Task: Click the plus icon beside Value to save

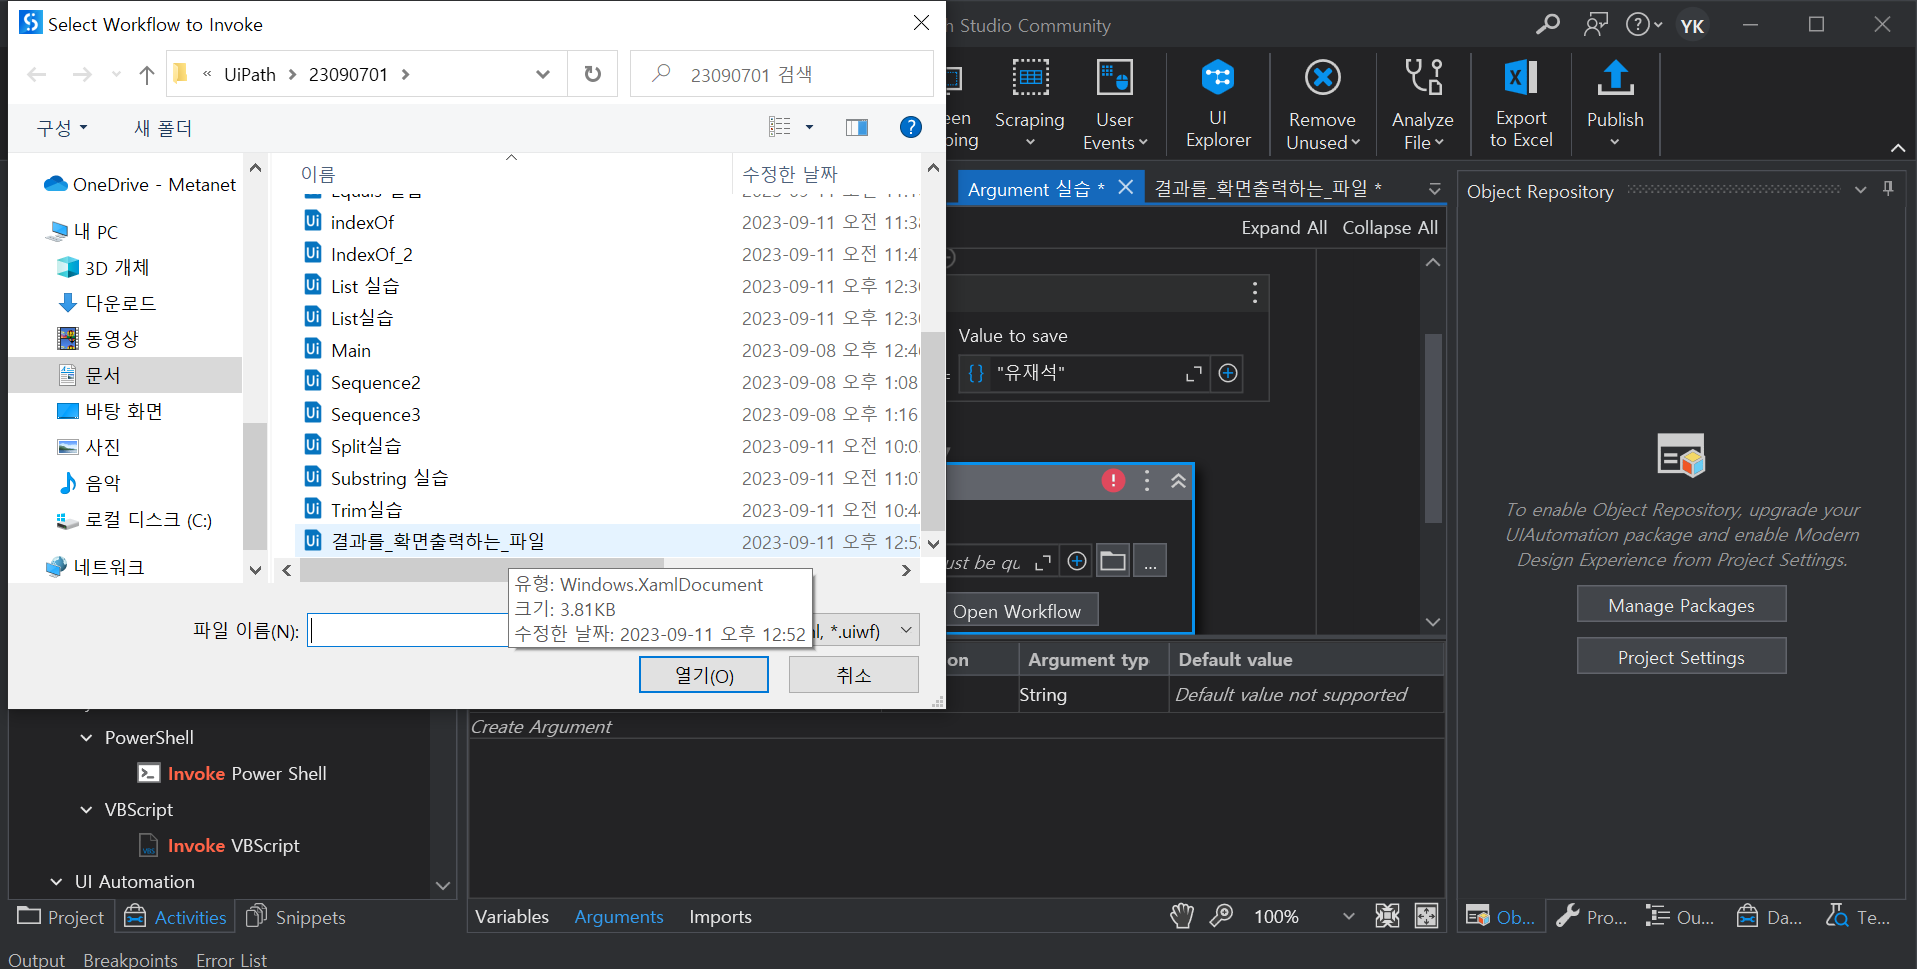Action: tap(1228, 373)
